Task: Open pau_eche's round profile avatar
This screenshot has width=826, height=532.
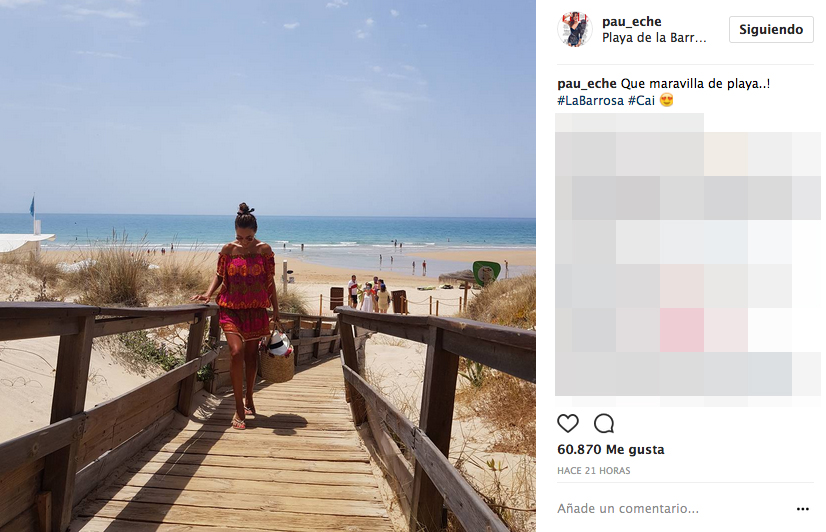Action: coord(575,29)
